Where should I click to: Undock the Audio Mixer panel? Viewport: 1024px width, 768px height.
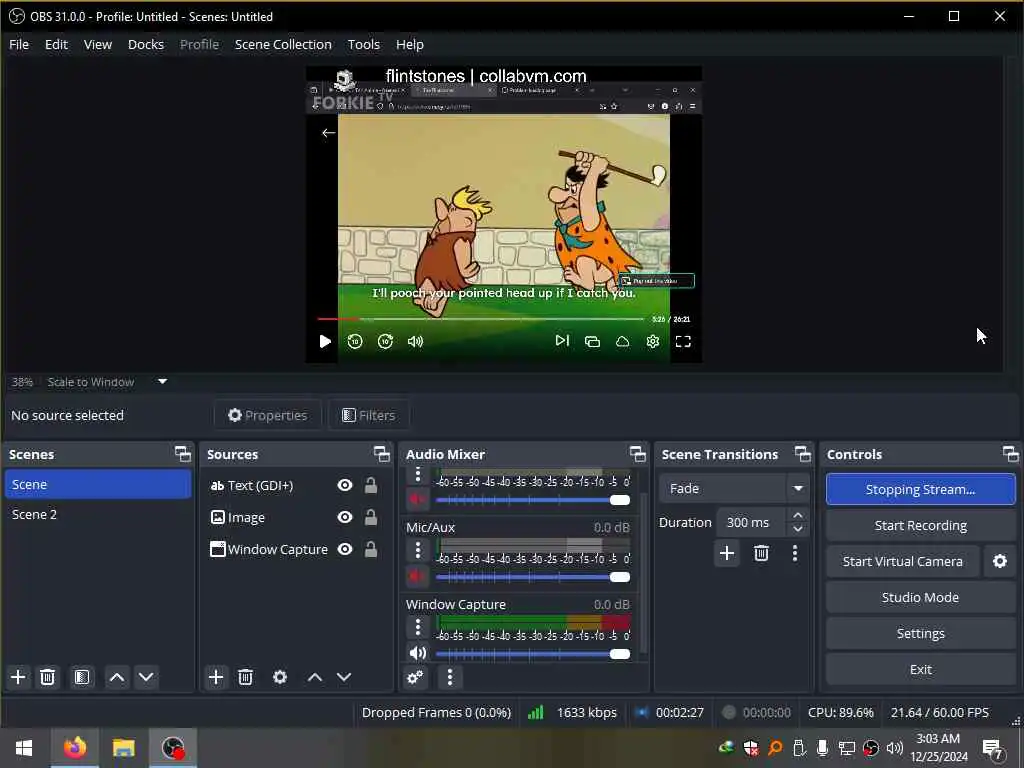click(x=638, y=454)
